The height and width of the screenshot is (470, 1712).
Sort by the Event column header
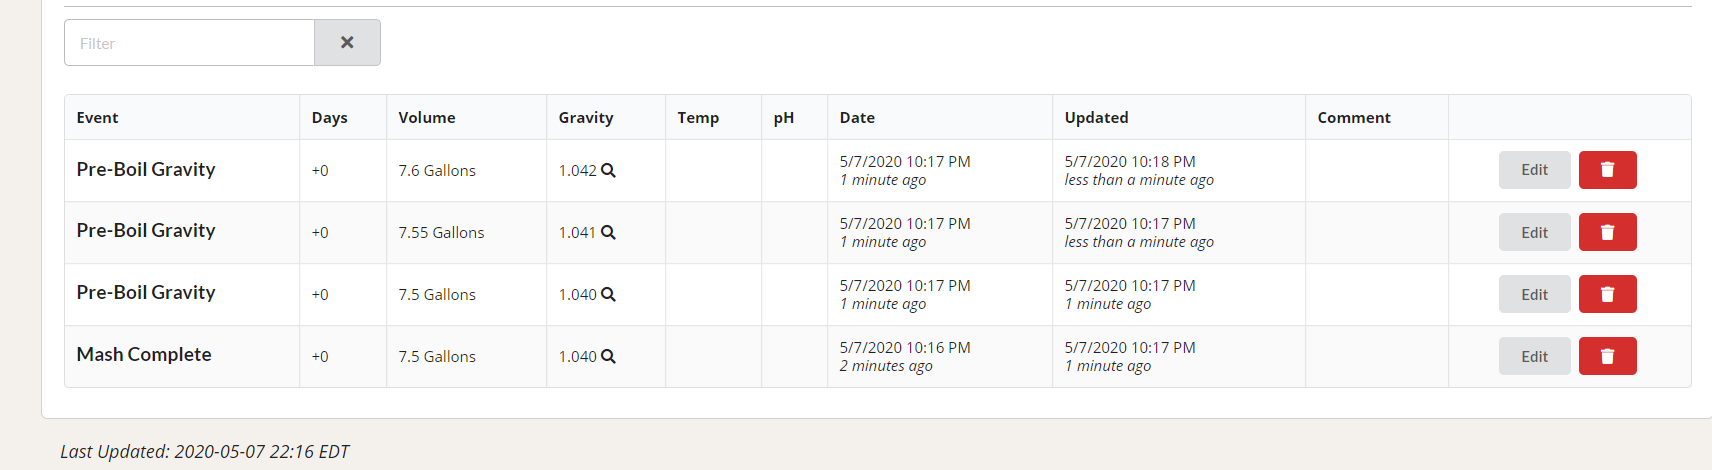[97, 117]
